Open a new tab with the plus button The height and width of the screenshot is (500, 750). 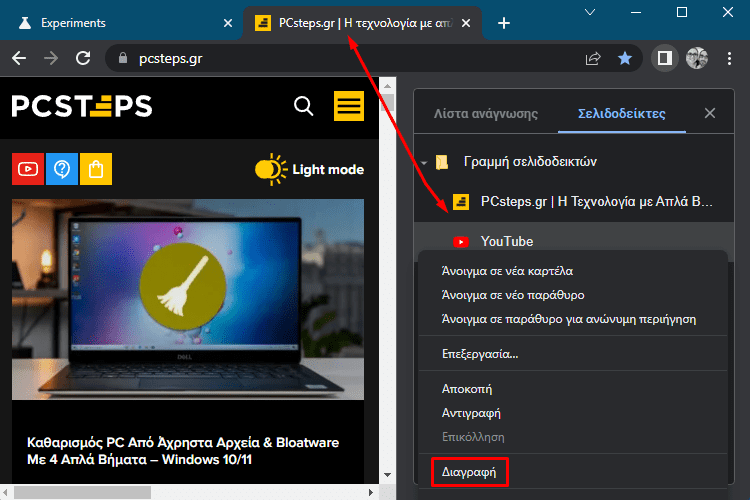point(504,23)
